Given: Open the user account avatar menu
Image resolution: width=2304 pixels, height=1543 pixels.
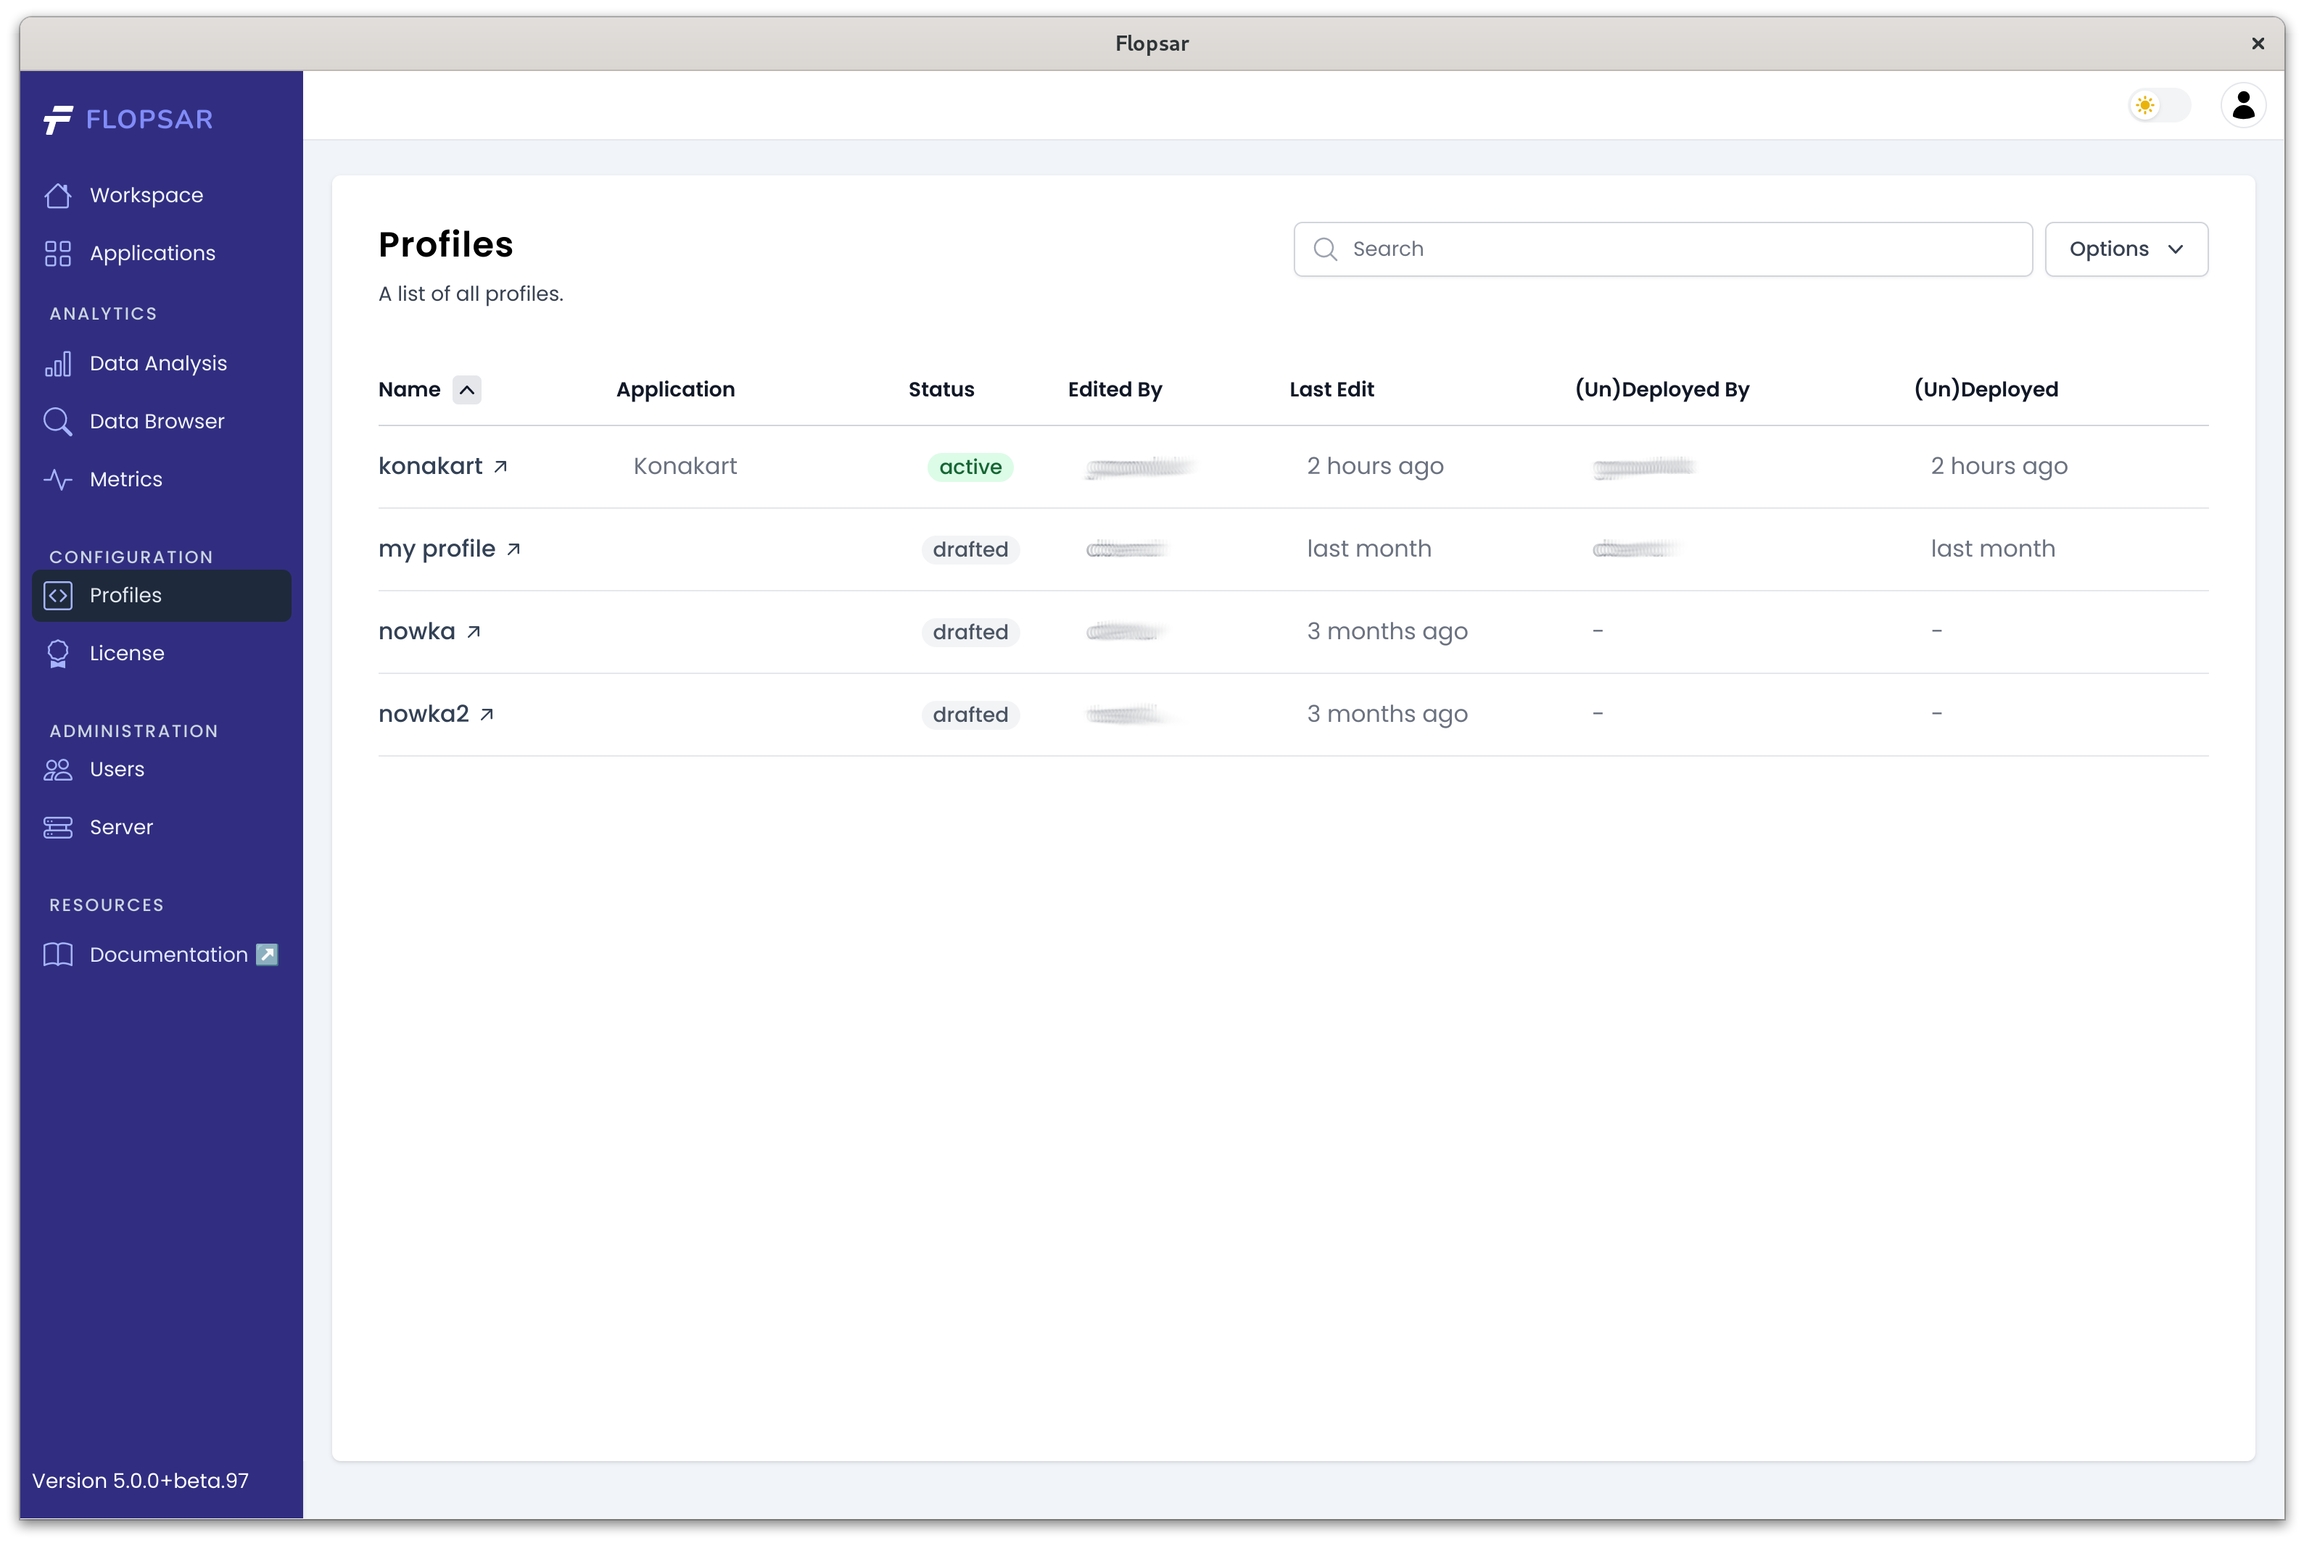Looking at the screenshot, I should [2242, 105].
